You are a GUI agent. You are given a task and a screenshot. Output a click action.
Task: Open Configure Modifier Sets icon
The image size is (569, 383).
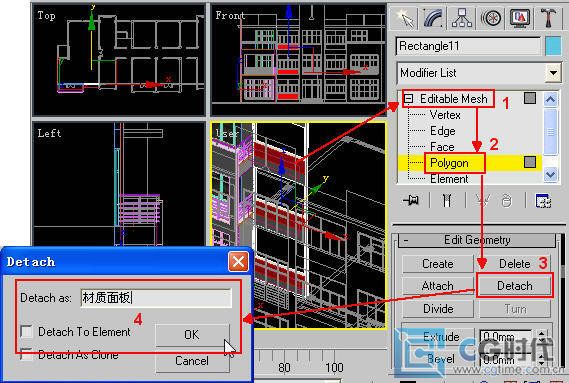pos(543,200)
